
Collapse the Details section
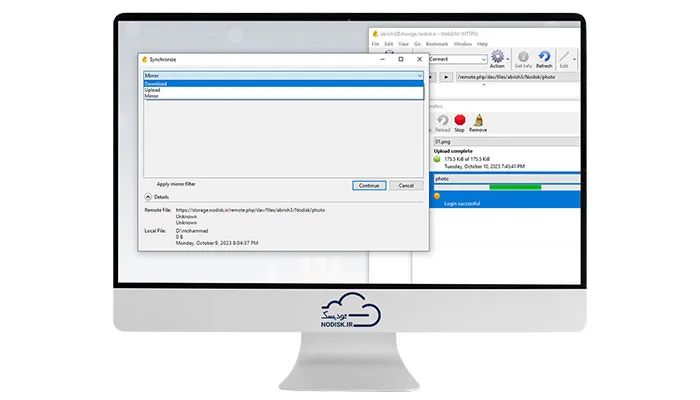148,196
